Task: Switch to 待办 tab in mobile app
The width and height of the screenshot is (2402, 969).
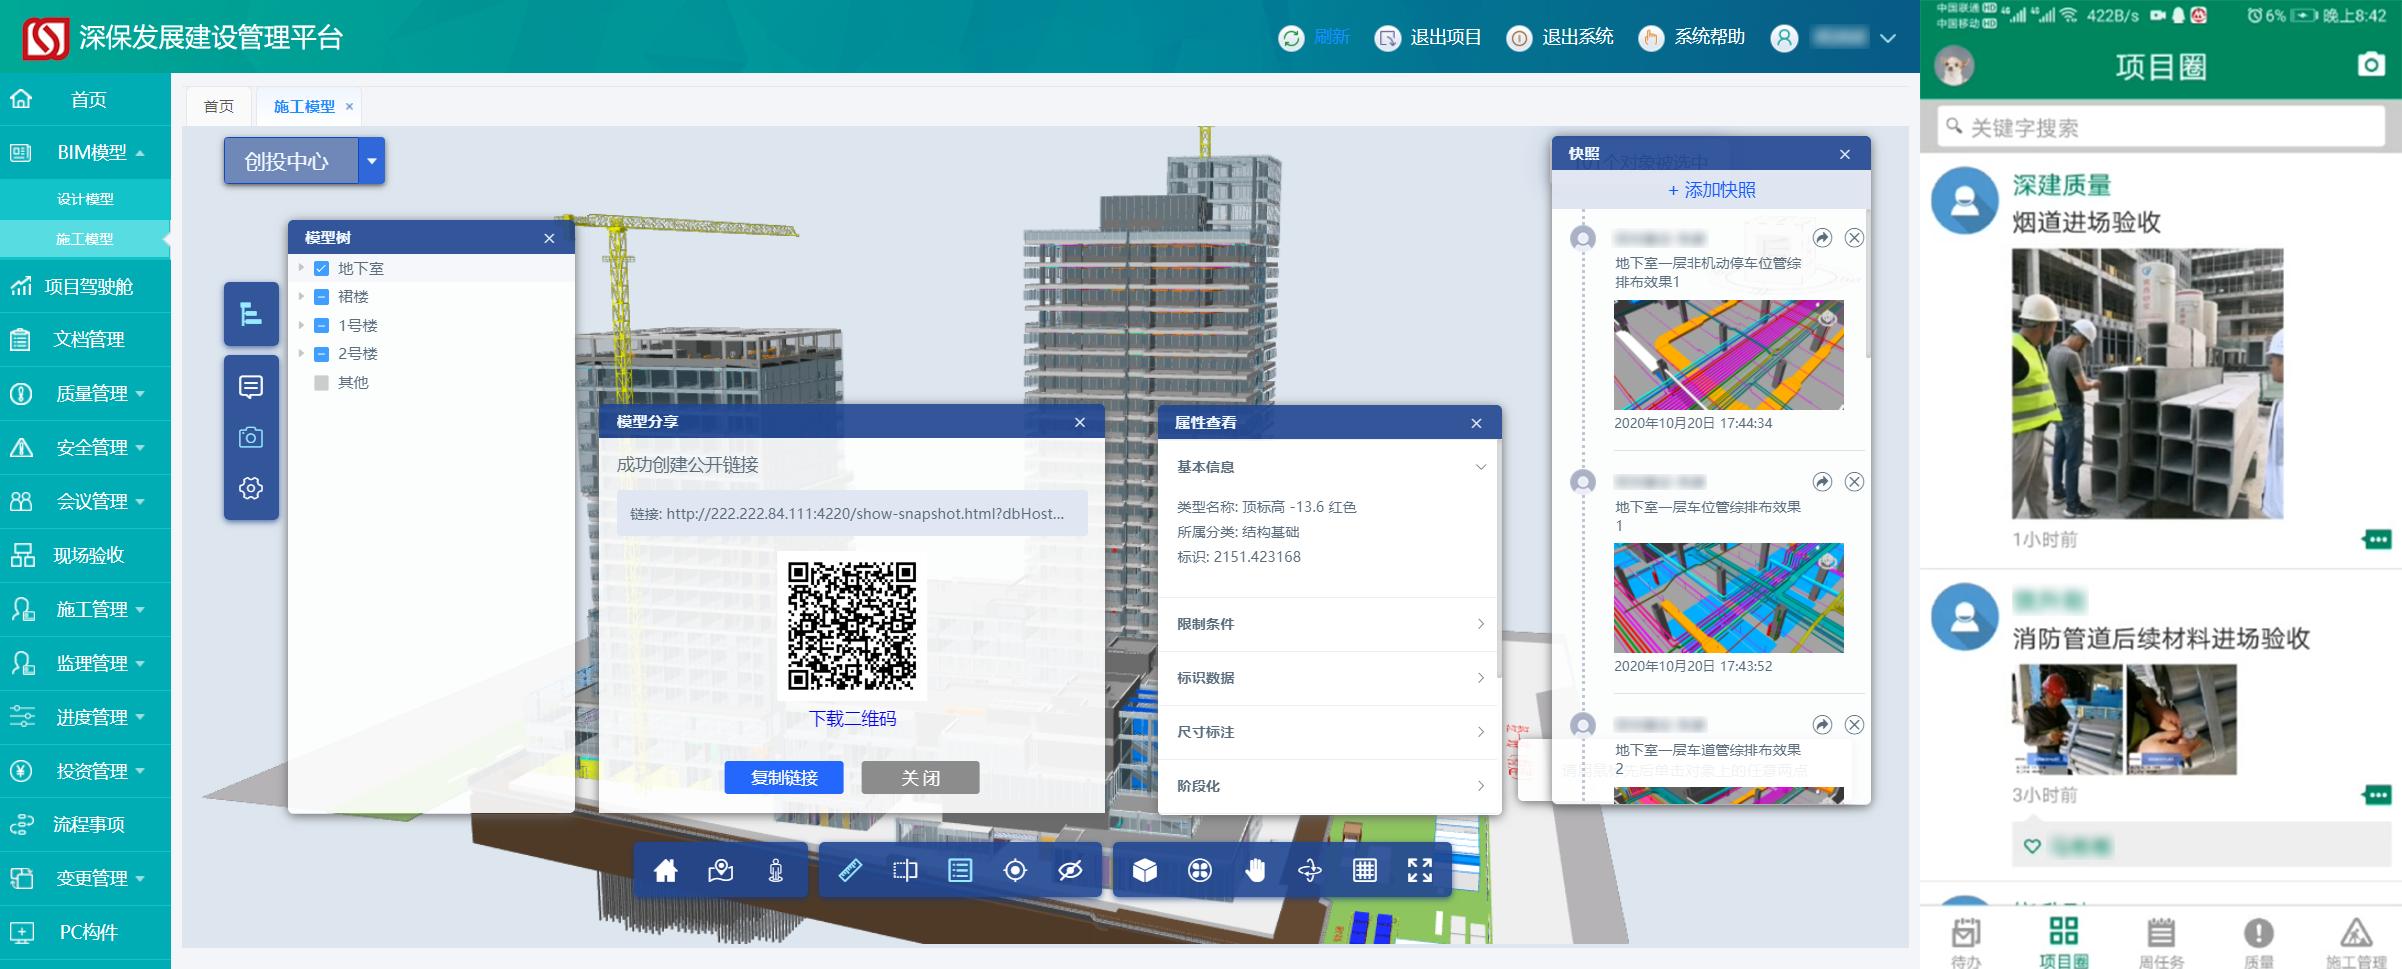Action: pos(1966,941)
